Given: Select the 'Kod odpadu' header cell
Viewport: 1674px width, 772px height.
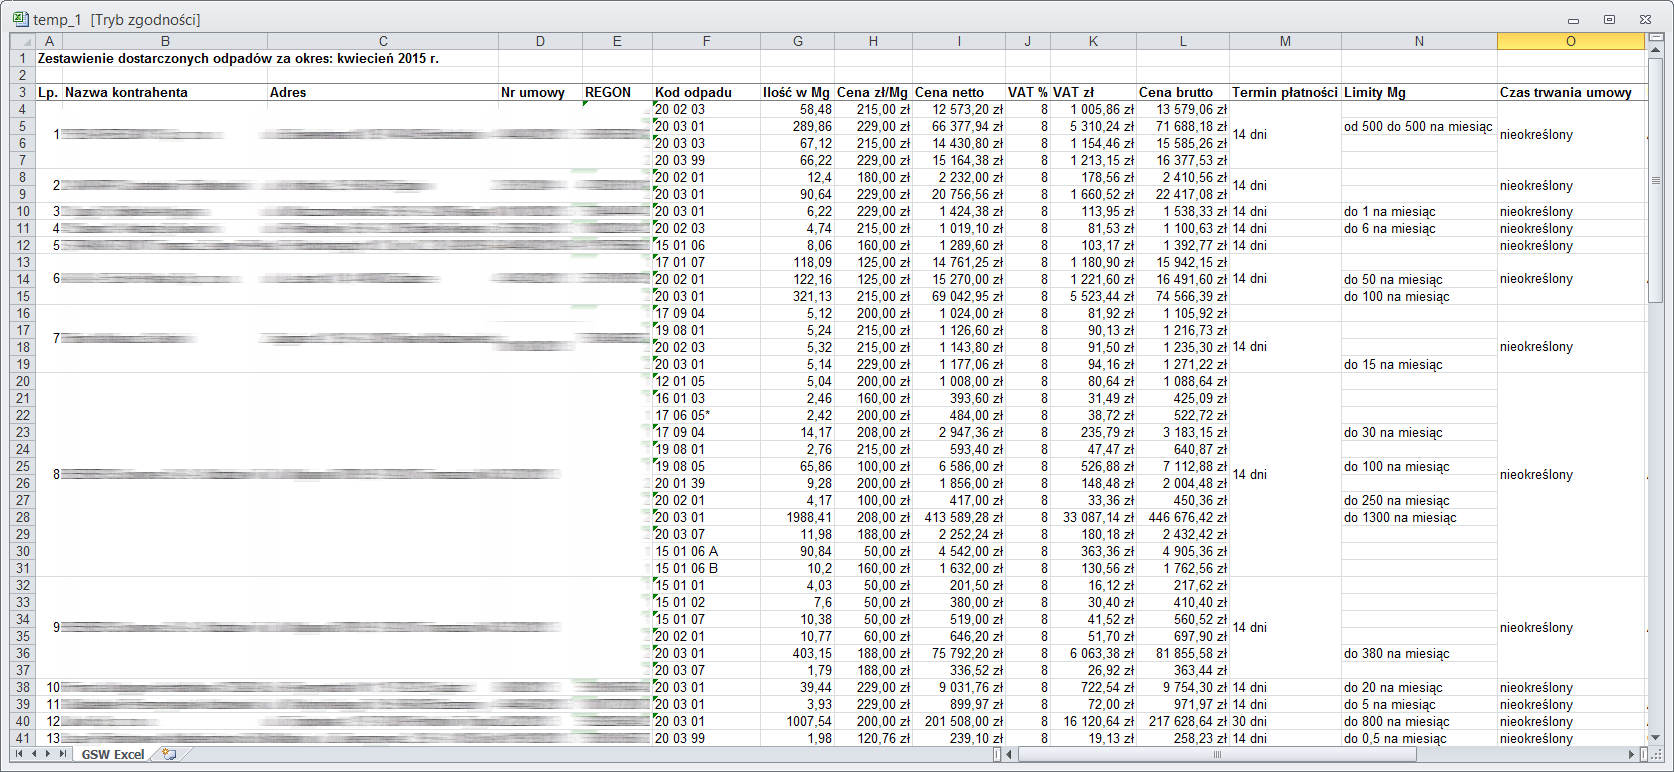Looking at the screenshot, I should coord(706,92).
